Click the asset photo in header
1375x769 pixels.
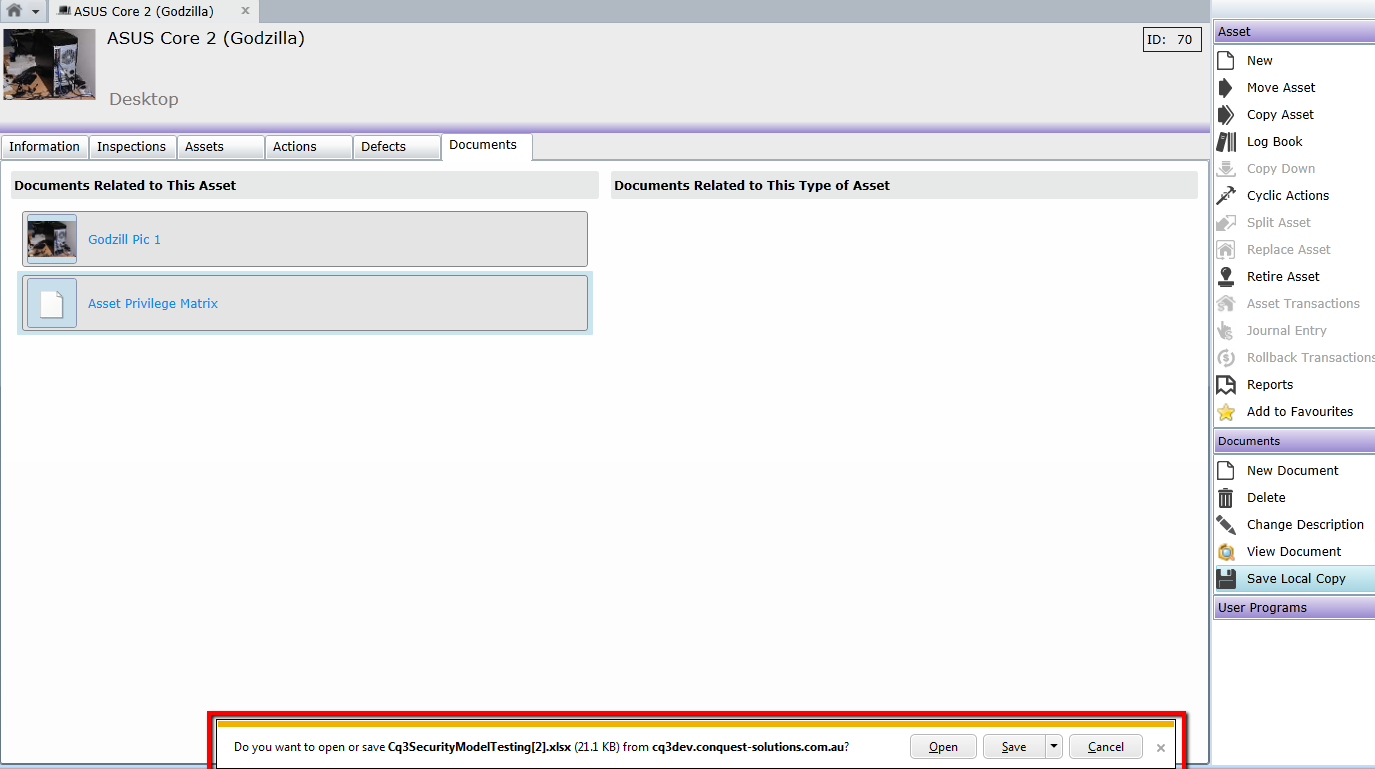coord(49,64)
